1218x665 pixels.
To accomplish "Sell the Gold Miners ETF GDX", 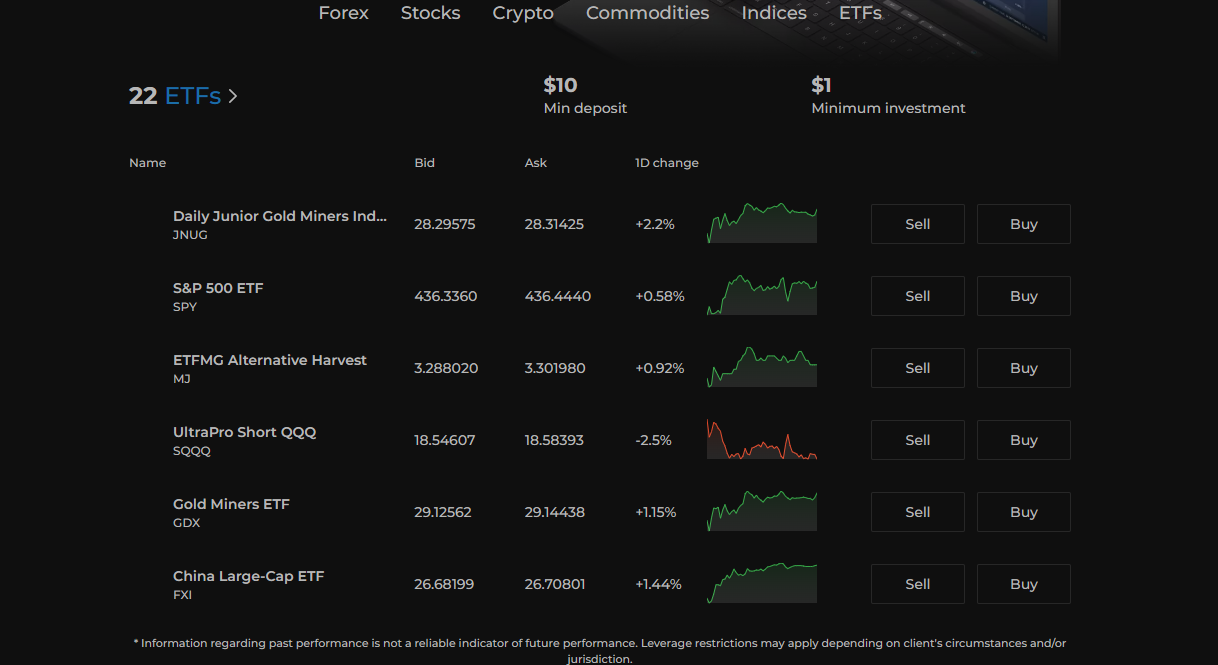I will pos(918,512).
